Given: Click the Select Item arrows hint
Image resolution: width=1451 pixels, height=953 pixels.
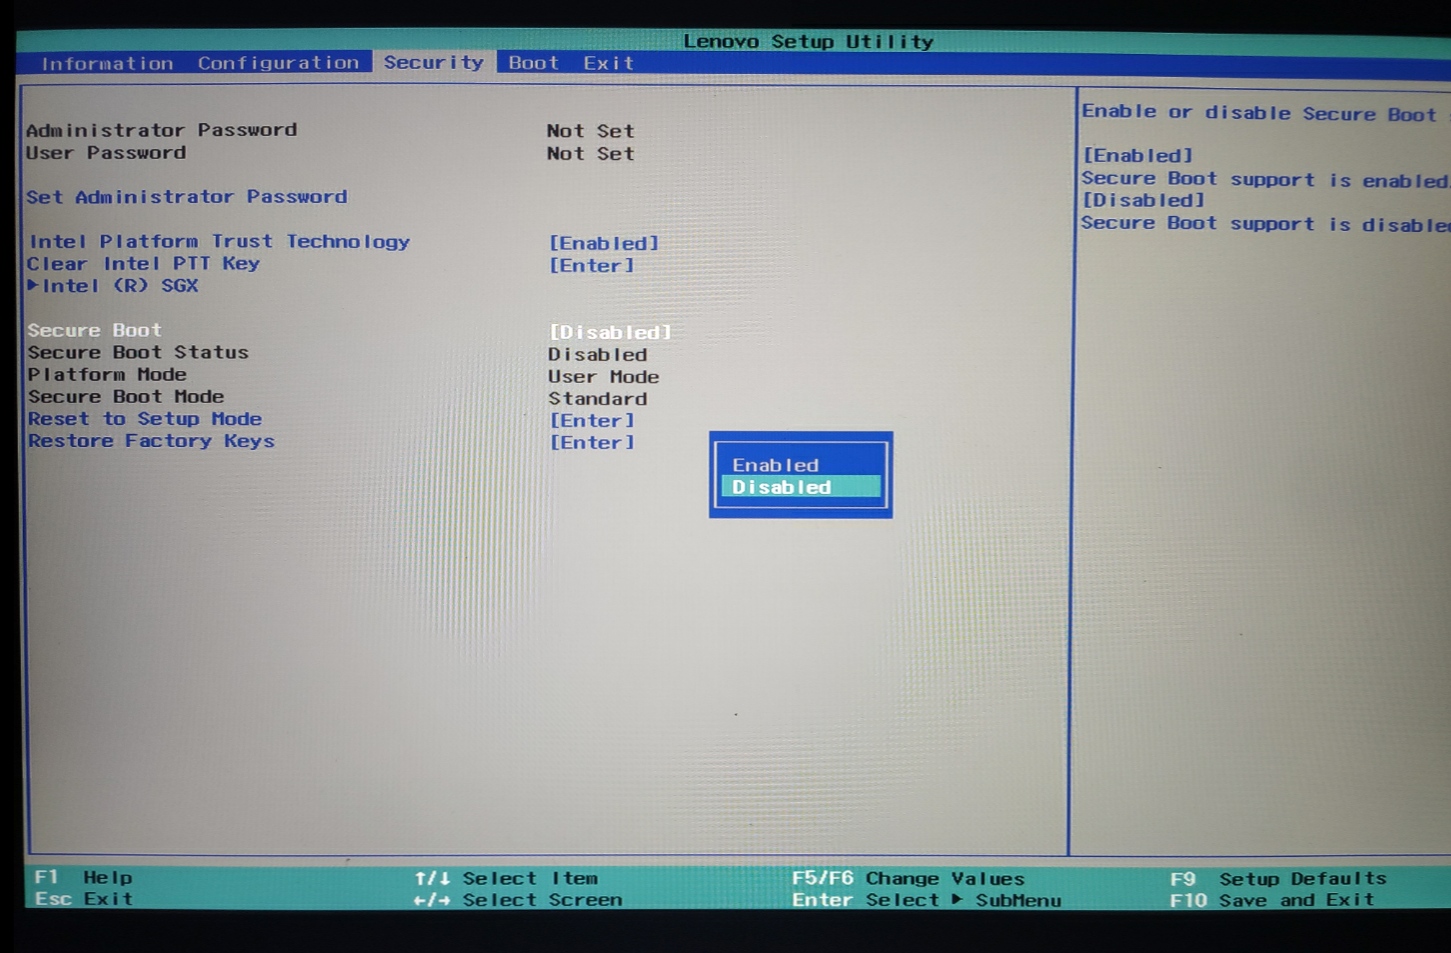Looking at the screenshot, I should (x=506, y=878).
